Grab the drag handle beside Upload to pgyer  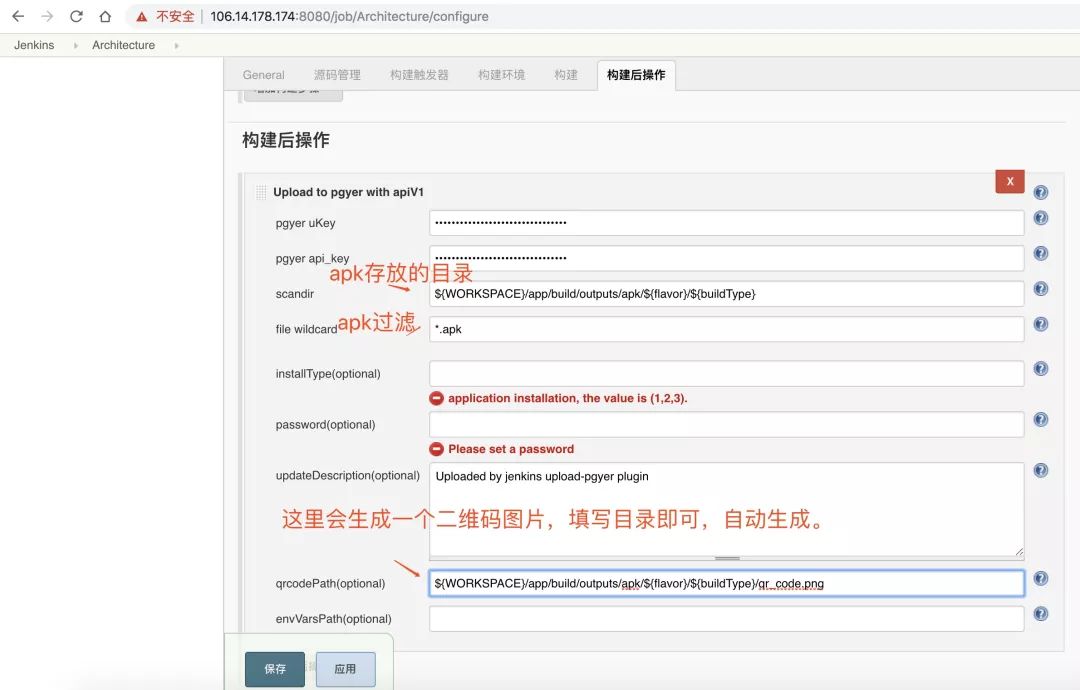(x=261, y=192)
